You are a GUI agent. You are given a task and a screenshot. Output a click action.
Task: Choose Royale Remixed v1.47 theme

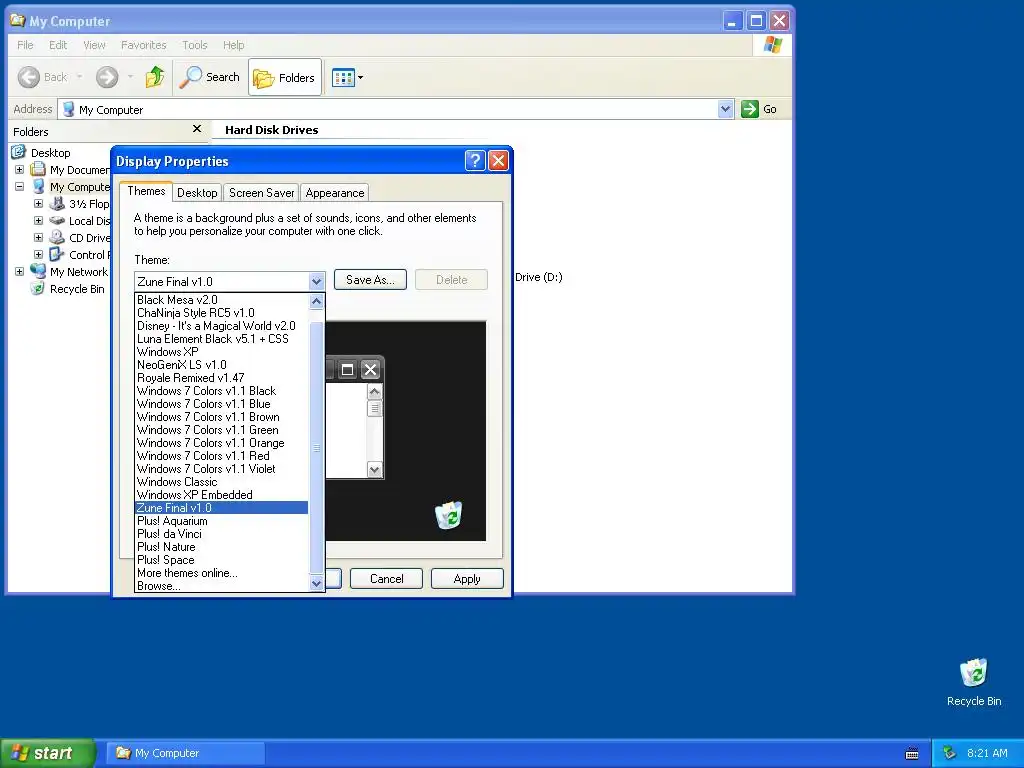tap(221, 378)
